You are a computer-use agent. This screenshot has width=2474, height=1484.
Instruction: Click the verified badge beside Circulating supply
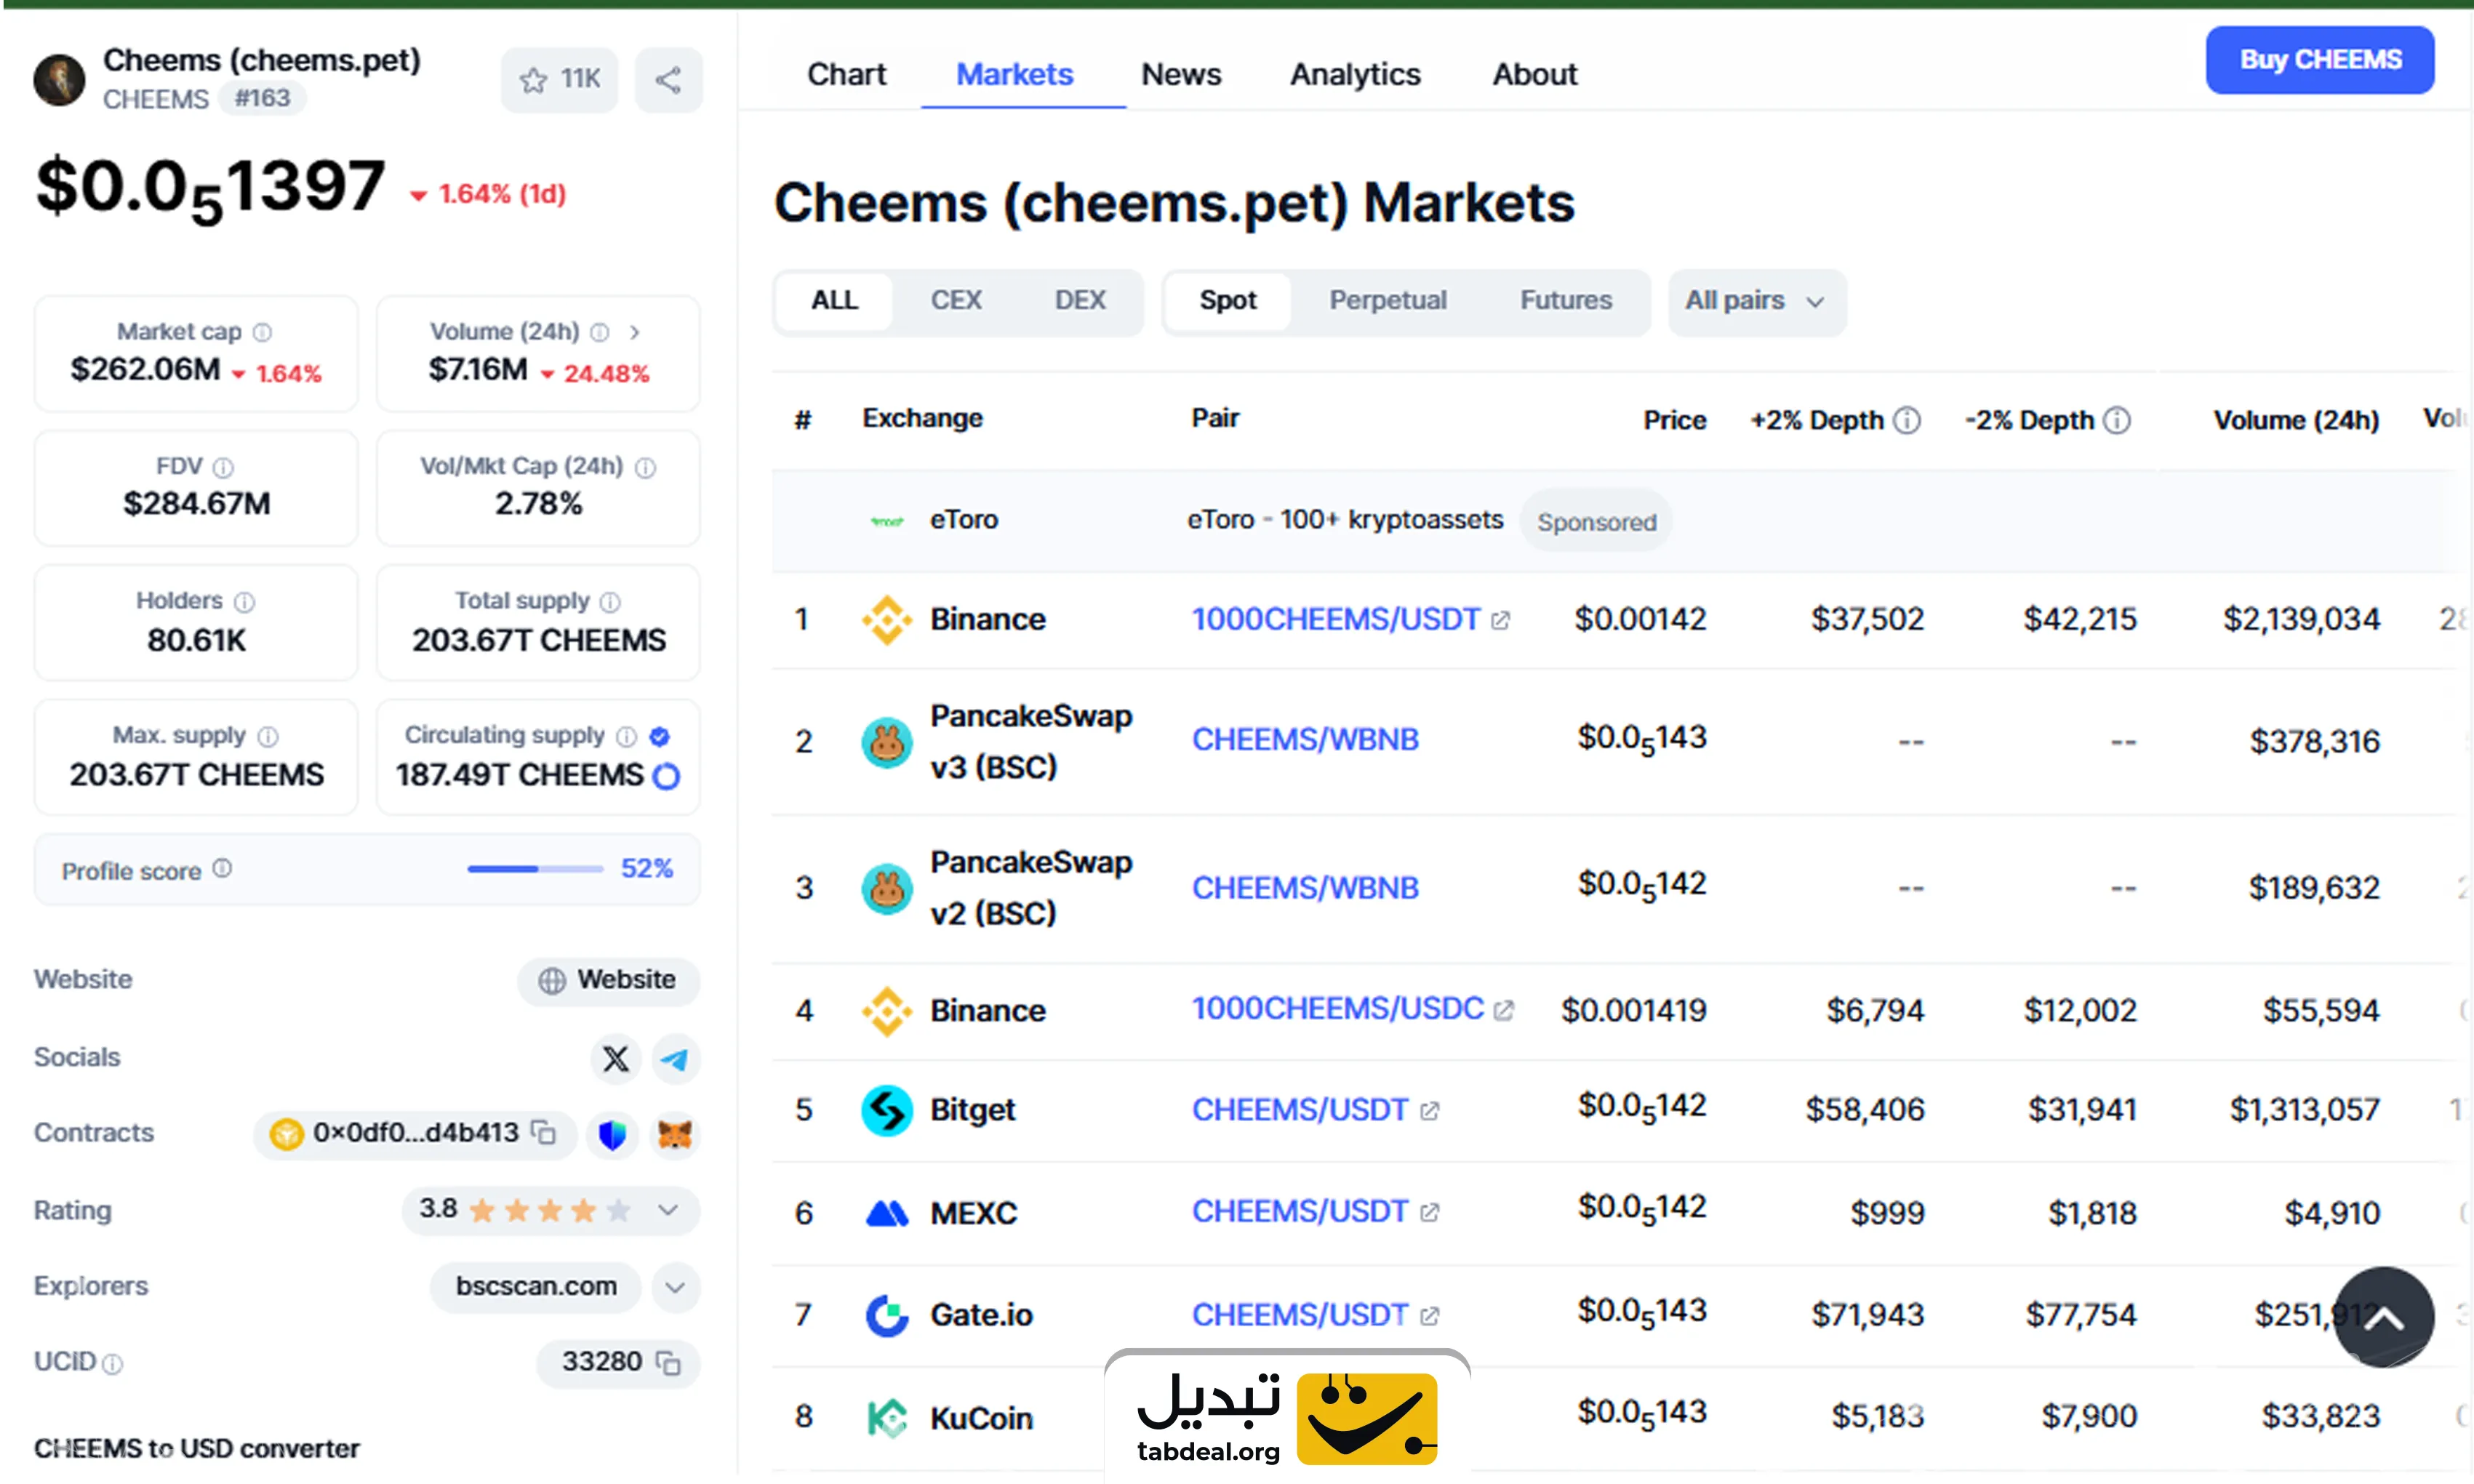pyautogui.click(x=659, y=737)
